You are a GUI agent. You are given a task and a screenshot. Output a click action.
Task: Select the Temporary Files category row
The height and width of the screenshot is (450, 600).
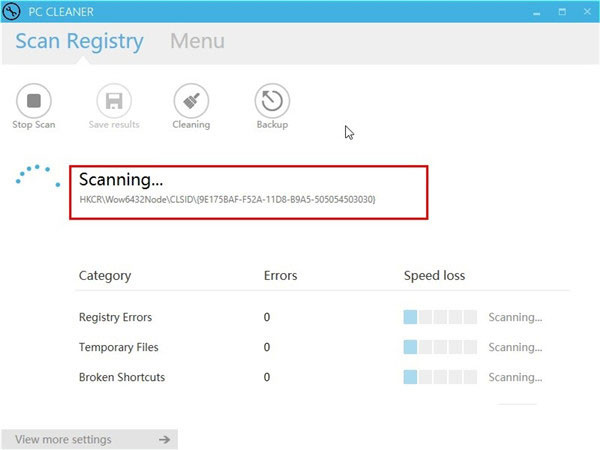[x=118, y=347]
